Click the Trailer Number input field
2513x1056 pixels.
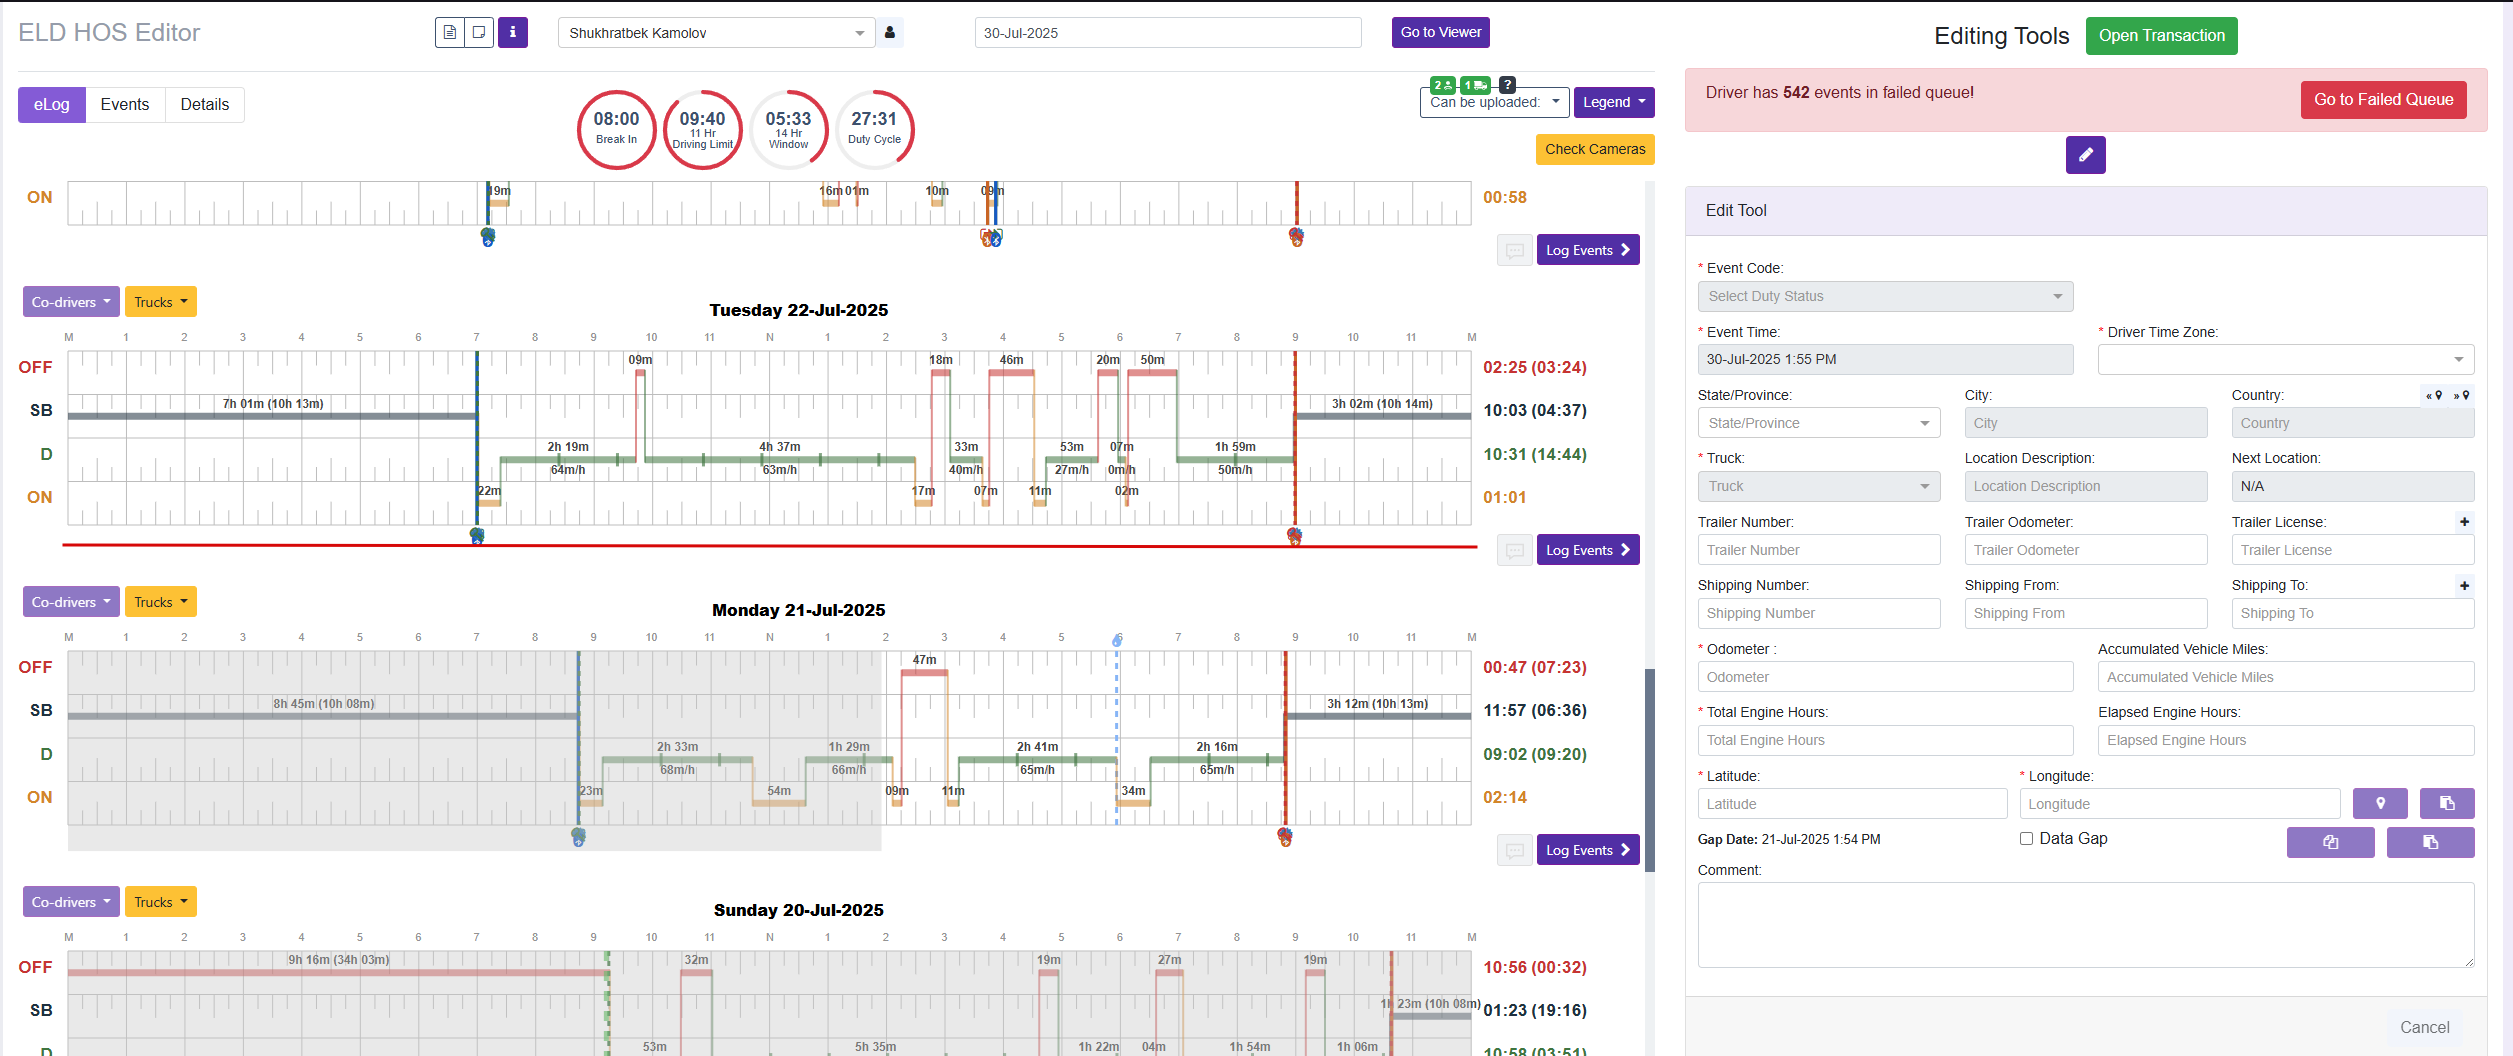1819,550
